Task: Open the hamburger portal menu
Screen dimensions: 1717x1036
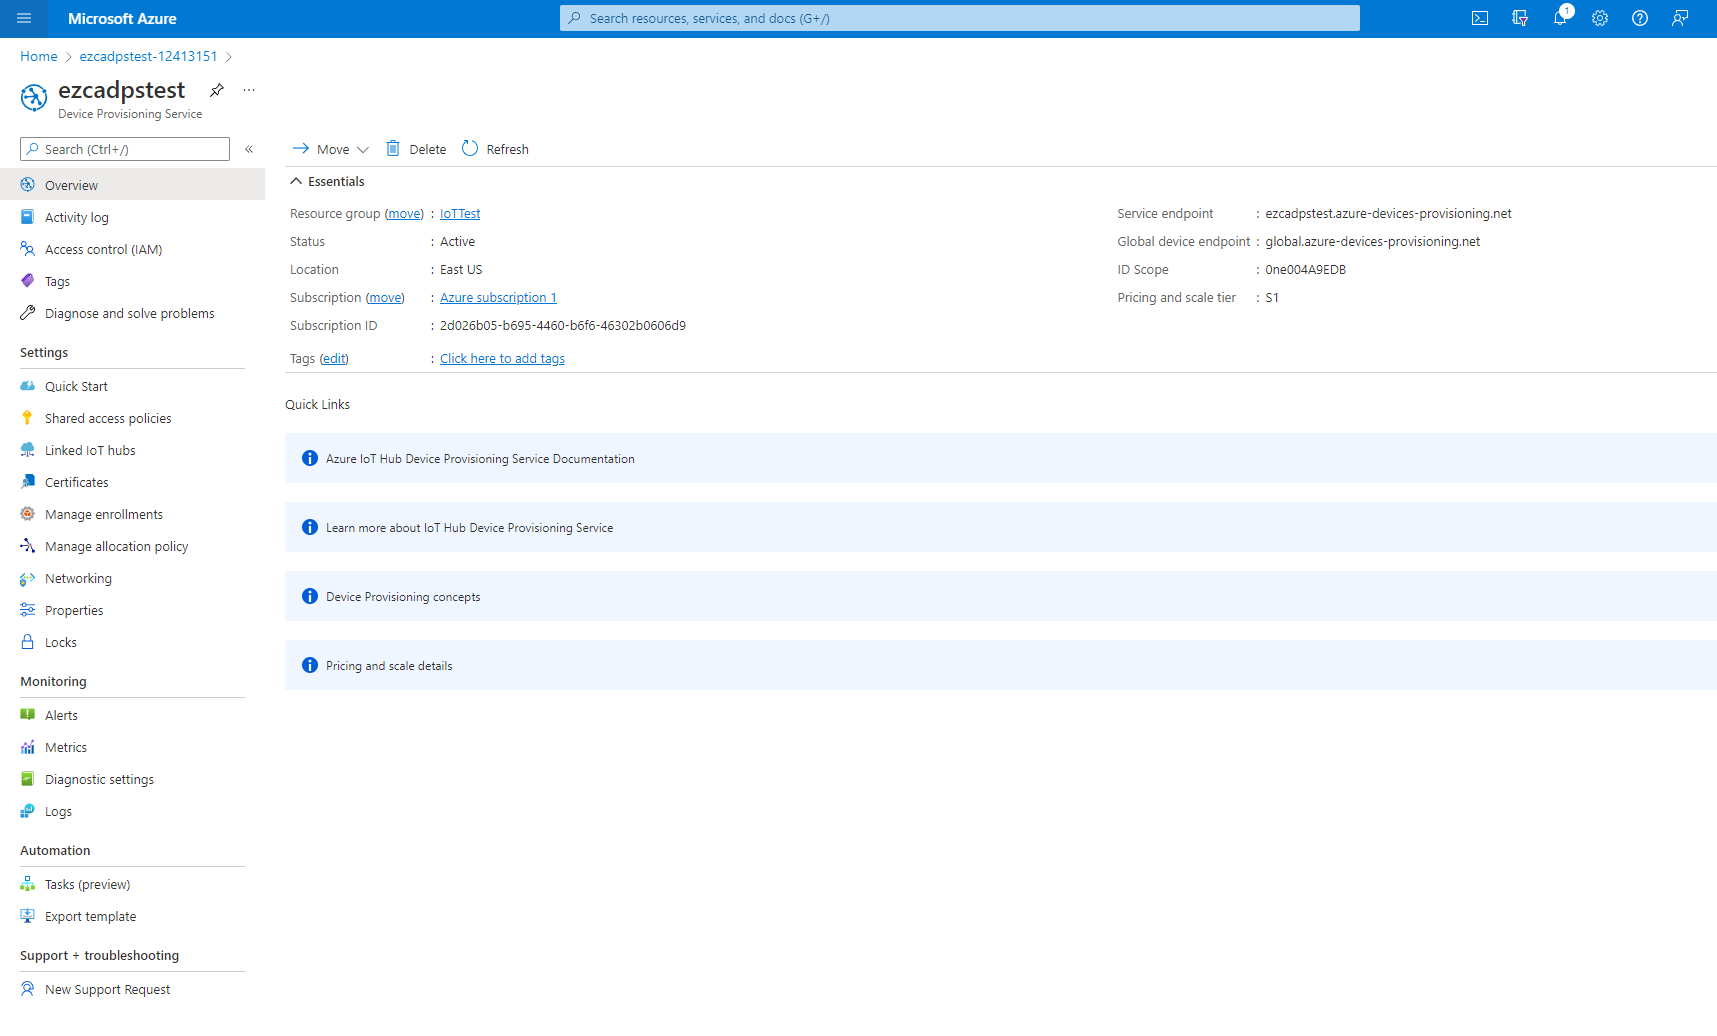Action: (25, 18)
